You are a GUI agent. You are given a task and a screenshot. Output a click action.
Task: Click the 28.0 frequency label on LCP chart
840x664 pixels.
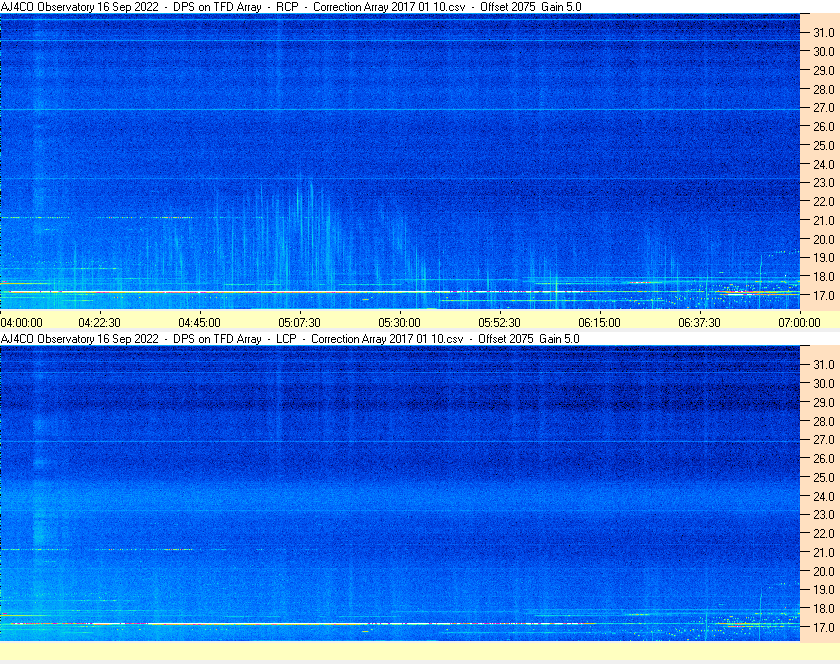[x=824, y=421]
